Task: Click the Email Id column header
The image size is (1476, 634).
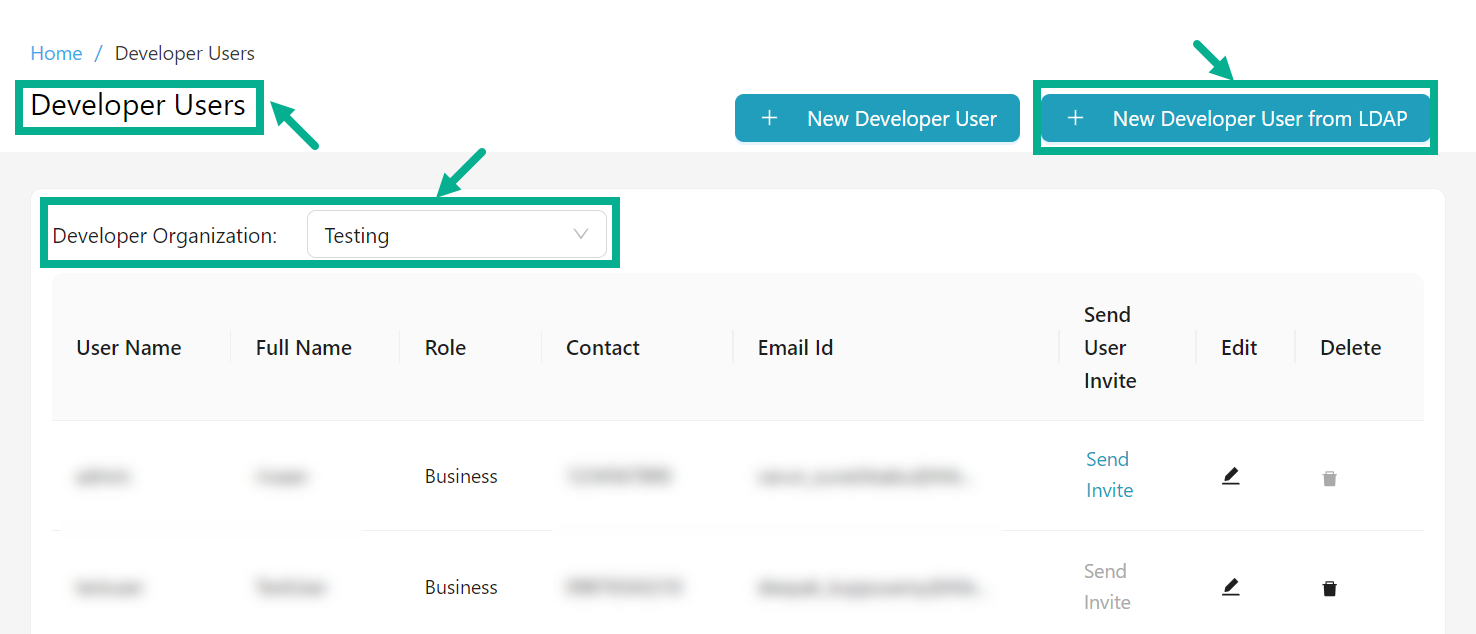Action: click(795, 347)
